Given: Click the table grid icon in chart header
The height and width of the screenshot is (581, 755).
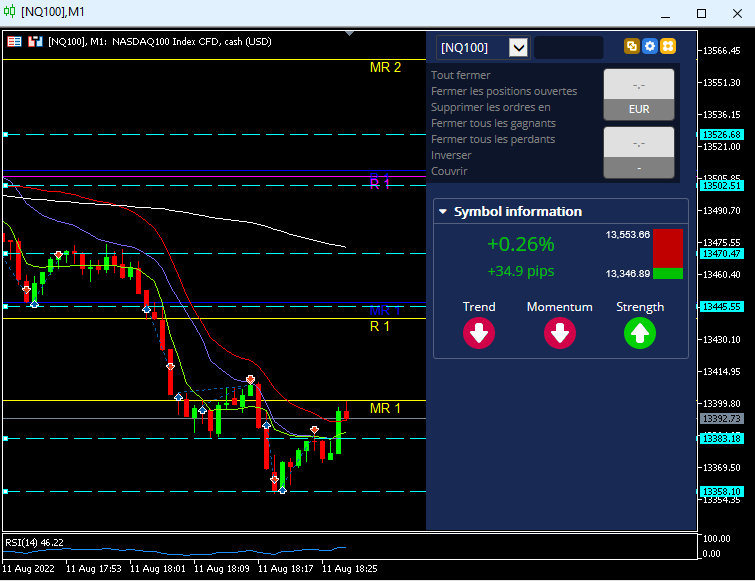Looking at the screenshot, I should point(14,41).
